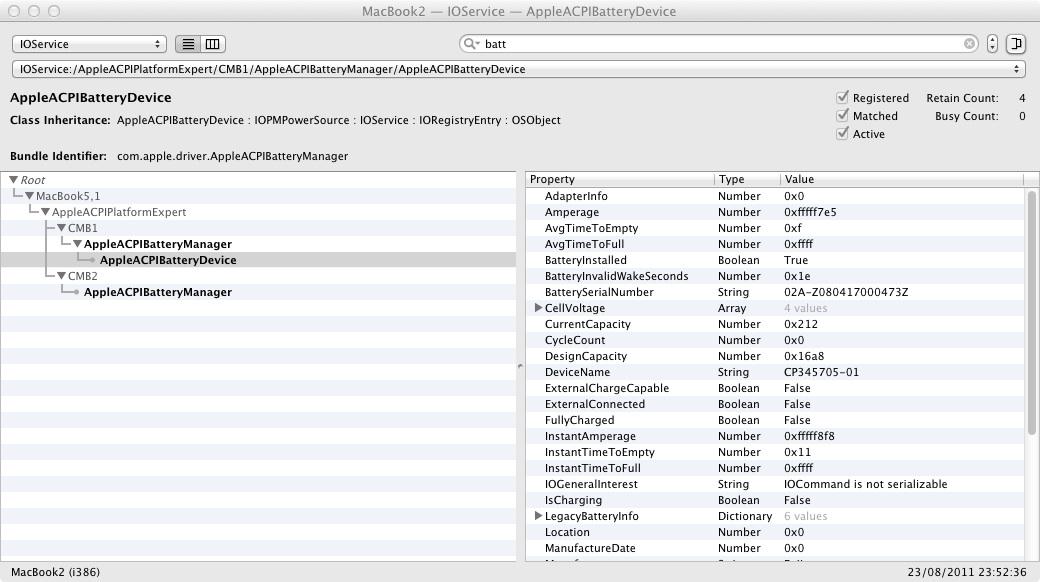Switch to column browser view icon
This screenshot has width=1040, height=582.
click(213, 44)
